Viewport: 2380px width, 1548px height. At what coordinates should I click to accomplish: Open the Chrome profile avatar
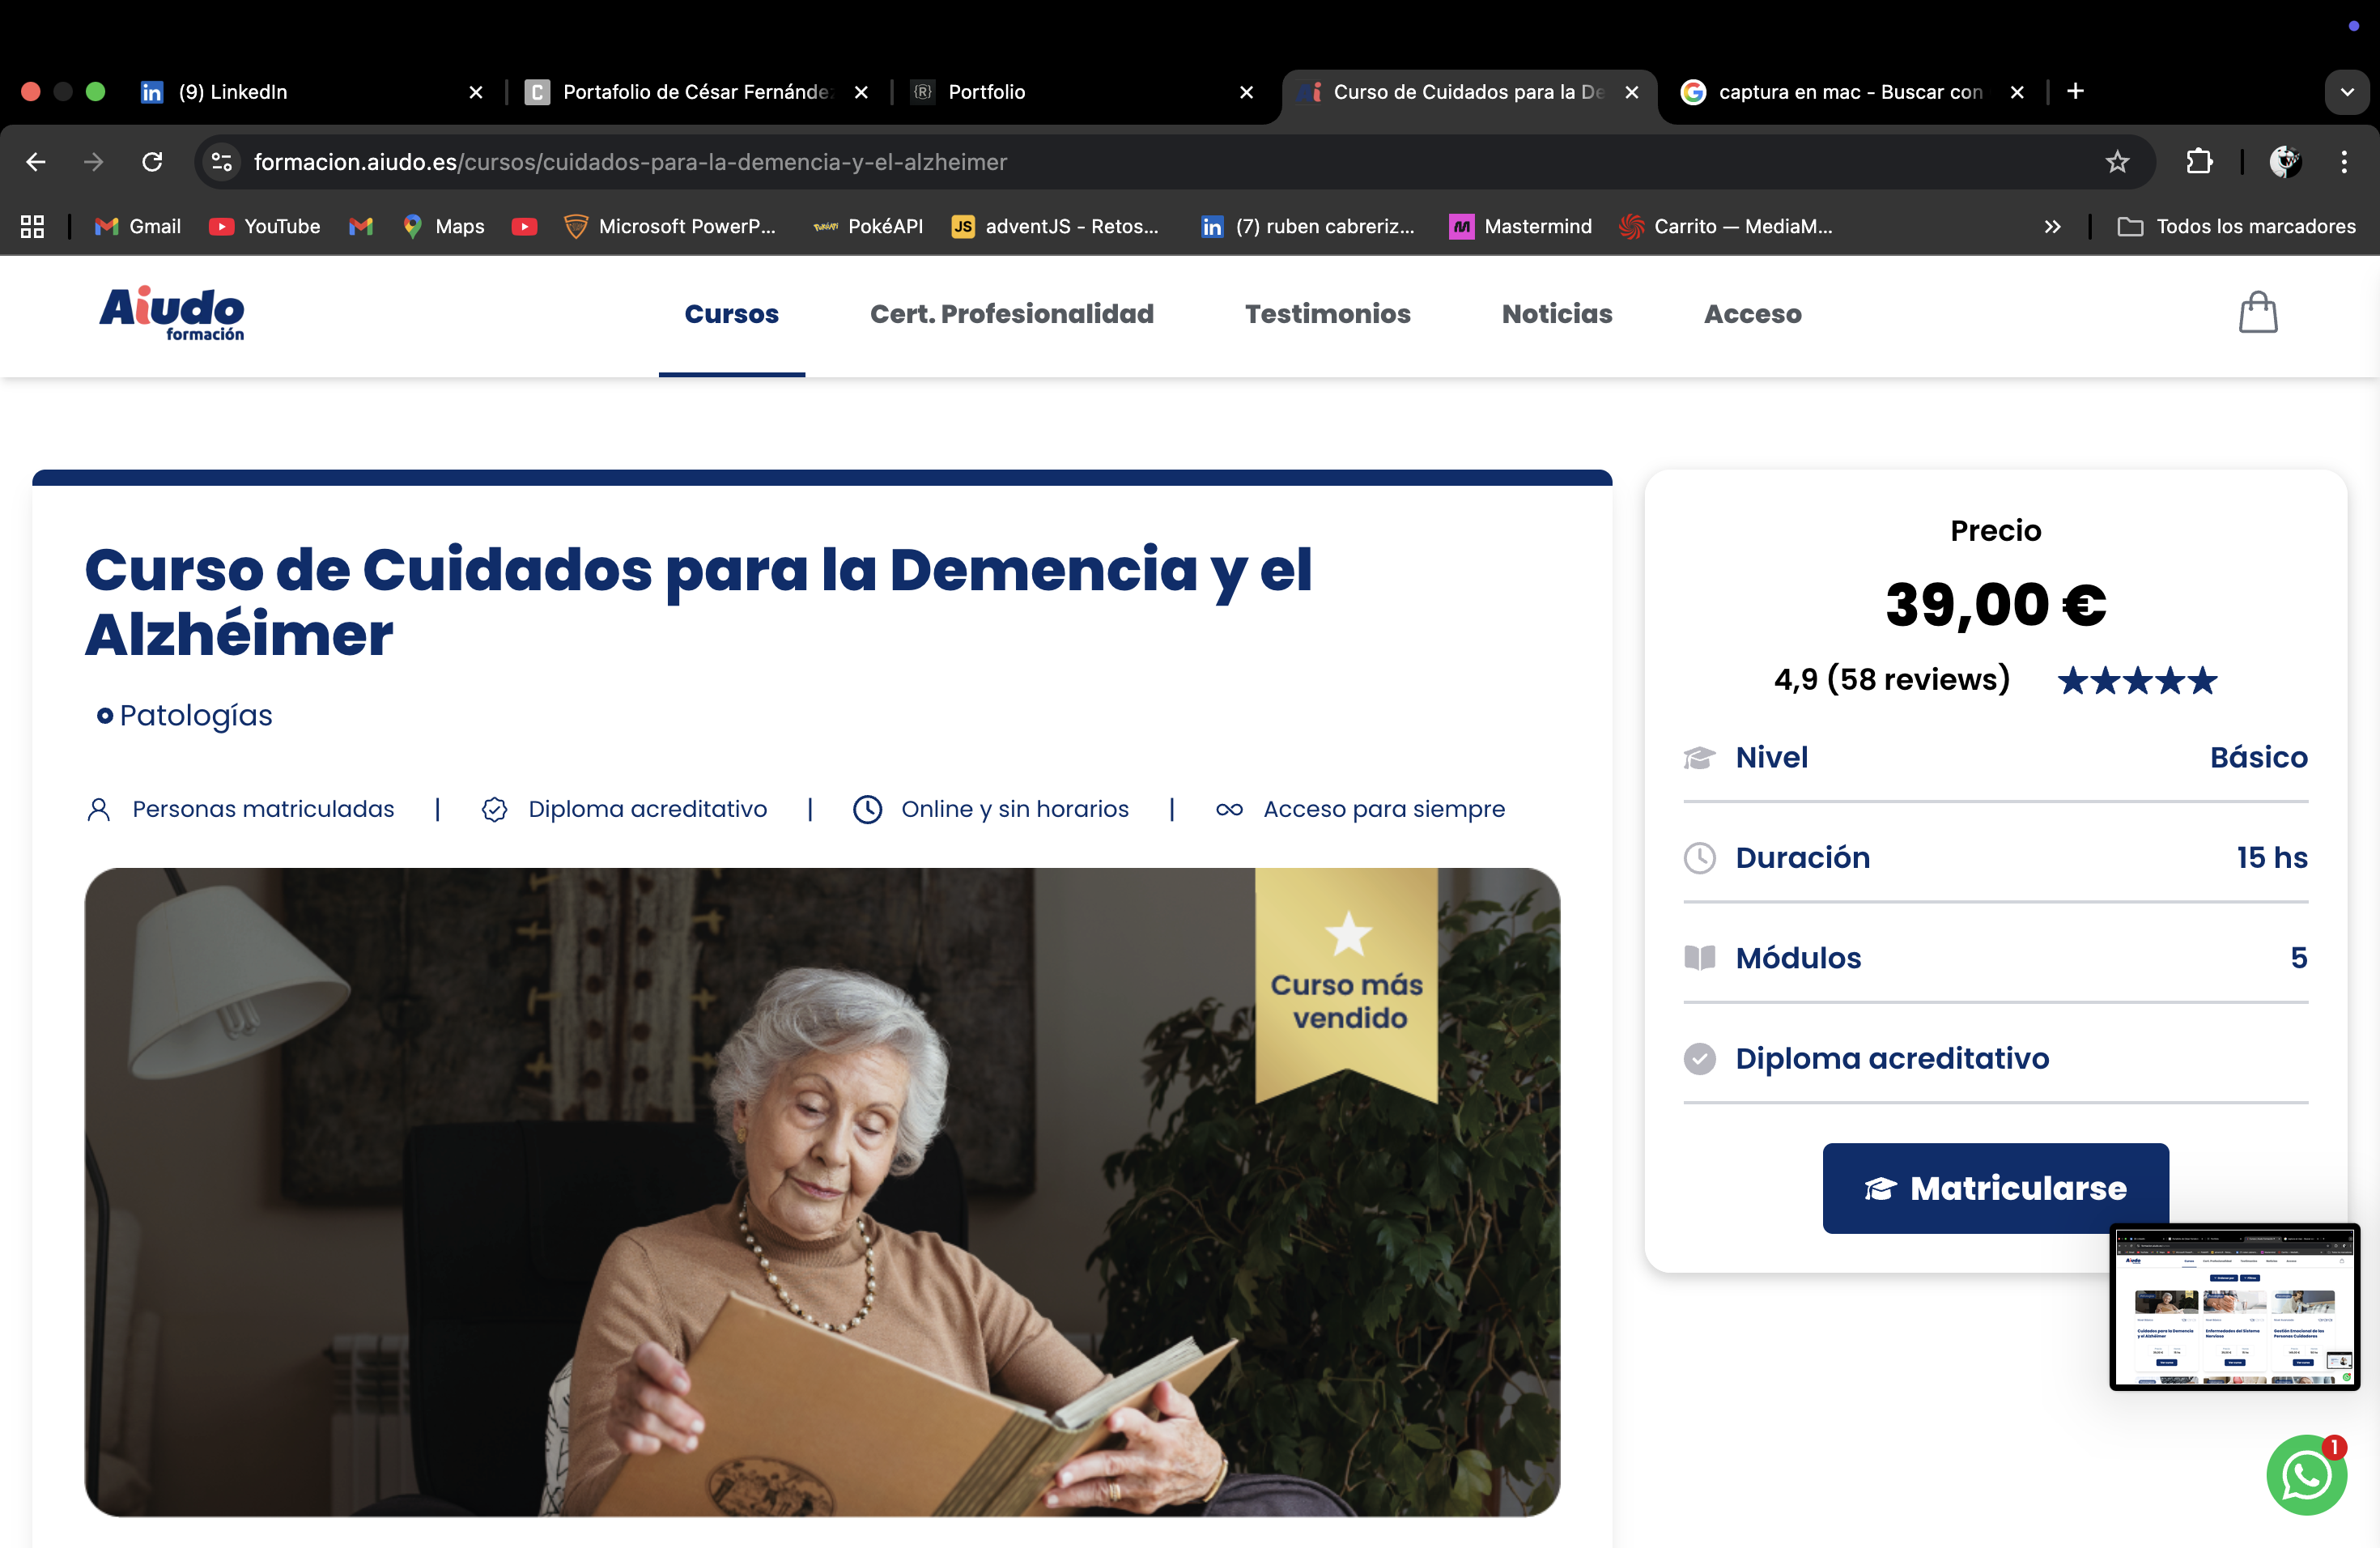2285,162
